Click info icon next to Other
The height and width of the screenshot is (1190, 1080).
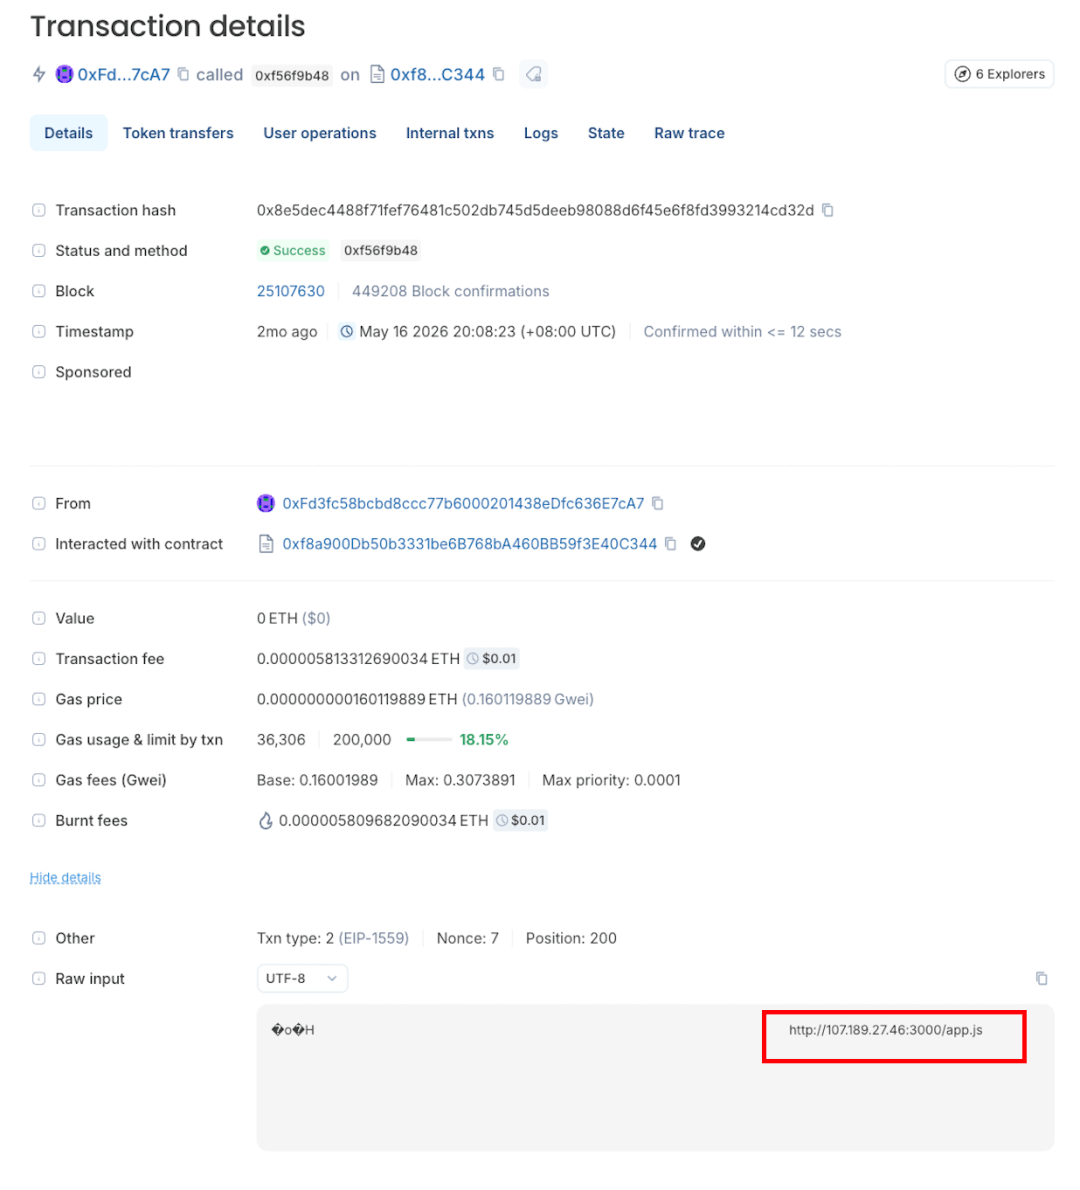(39, 938)
